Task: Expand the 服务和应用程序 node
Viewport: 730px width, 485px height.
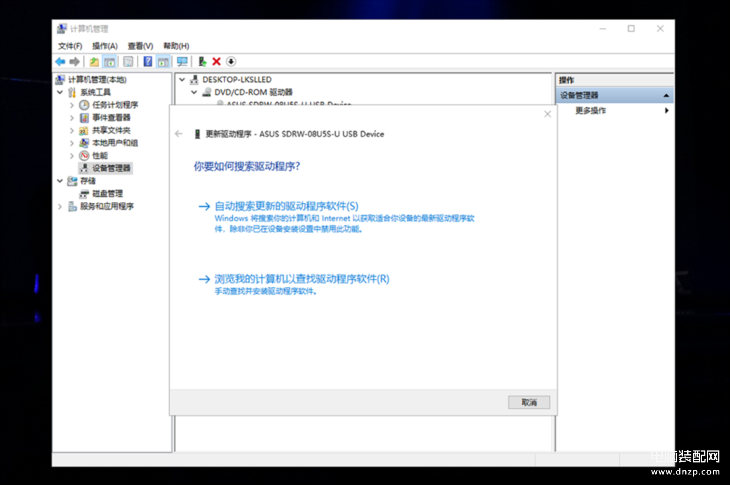Action: (60, 206)
